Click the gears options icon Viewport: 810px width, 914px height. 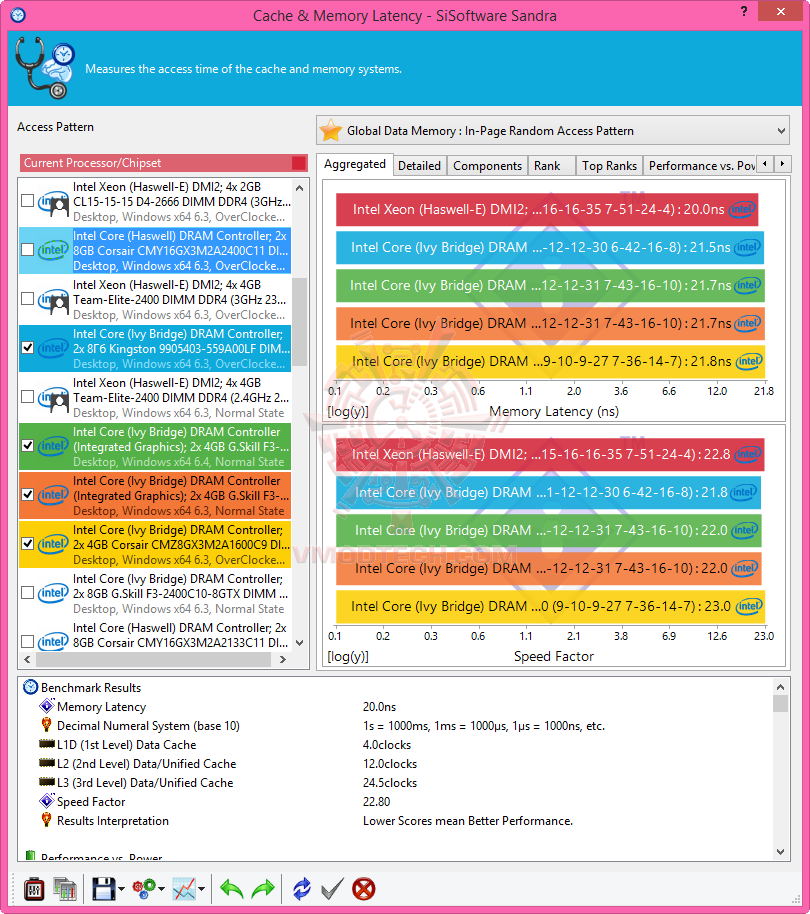(x=143, y=888)
